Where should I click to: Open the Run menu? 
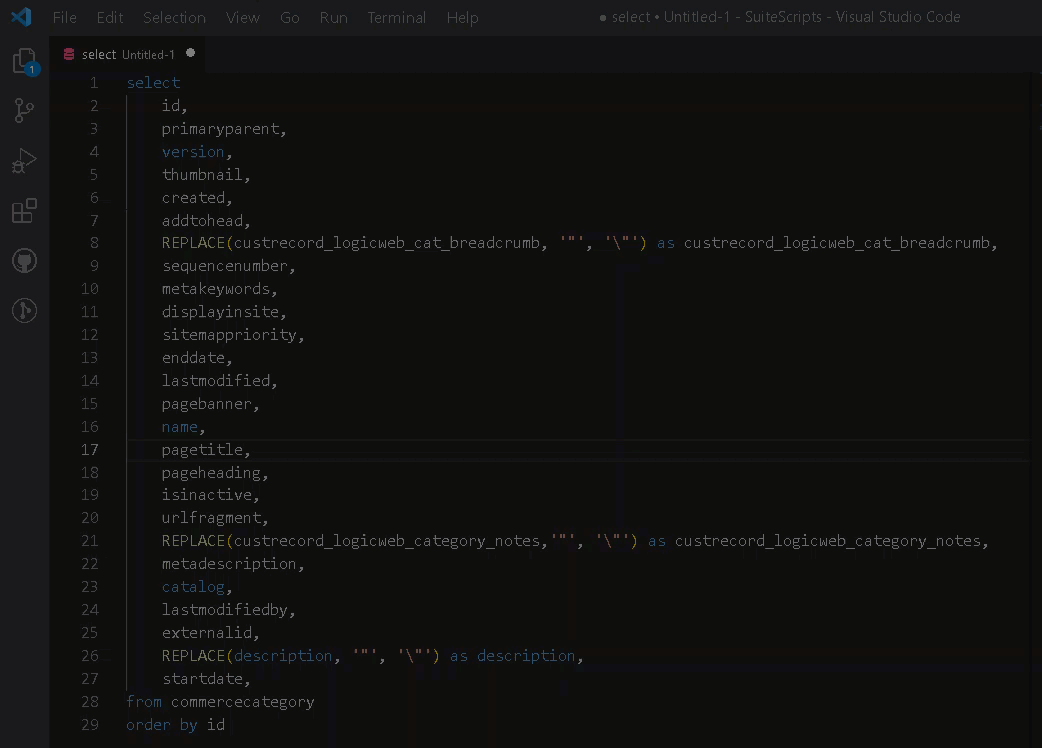(x=333, y=17)
